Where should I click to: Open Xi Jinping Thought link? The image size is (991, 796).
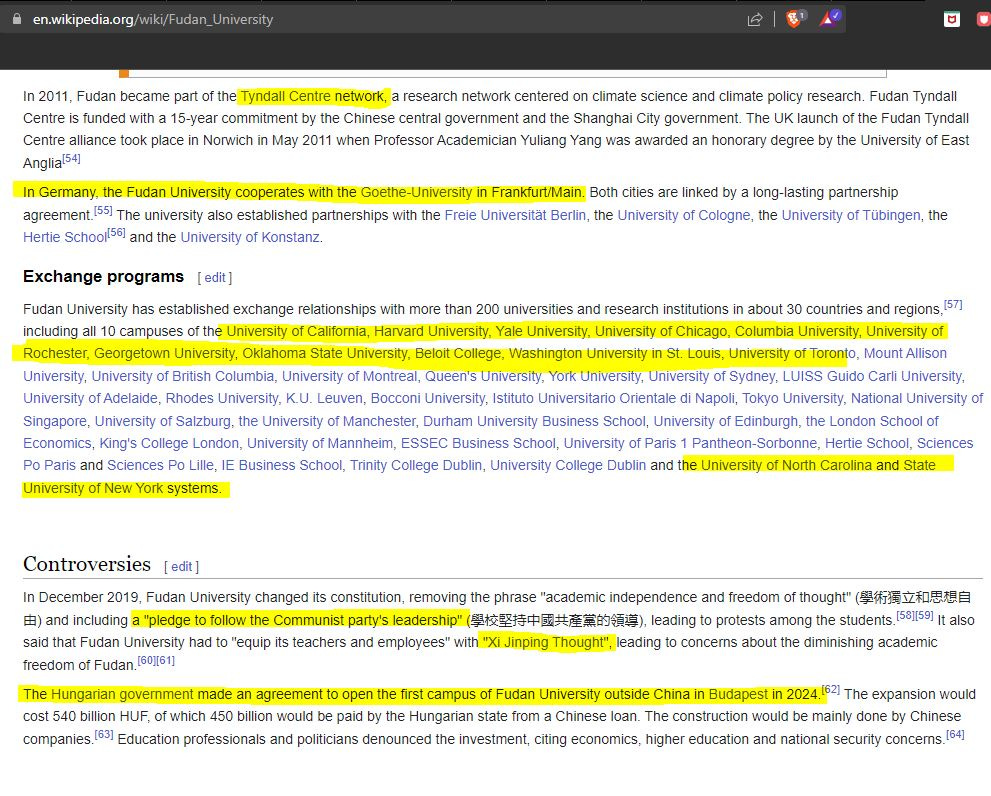pyautogui.click(x=547, y=642)
